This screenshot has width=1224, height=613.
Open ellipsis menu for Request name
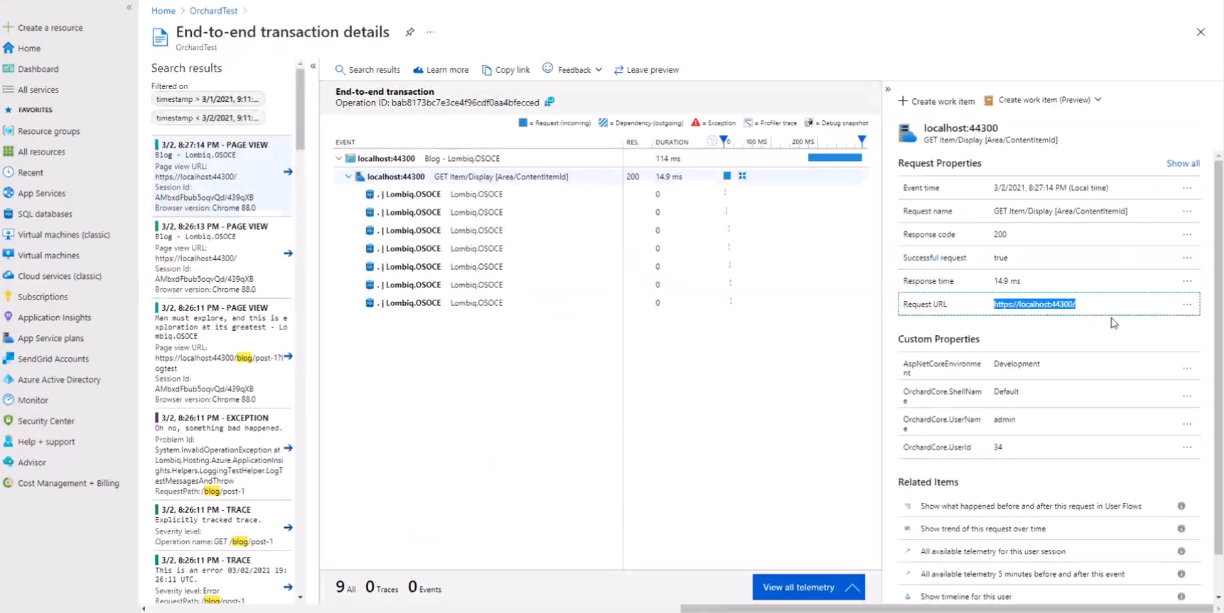click(x=1187, y=211)
